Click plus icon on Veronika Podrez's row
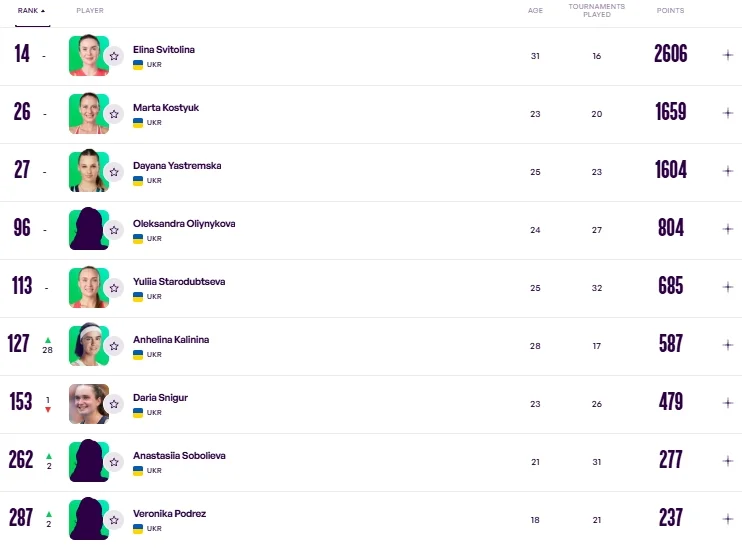742x549 pixels. click(728, 519)
